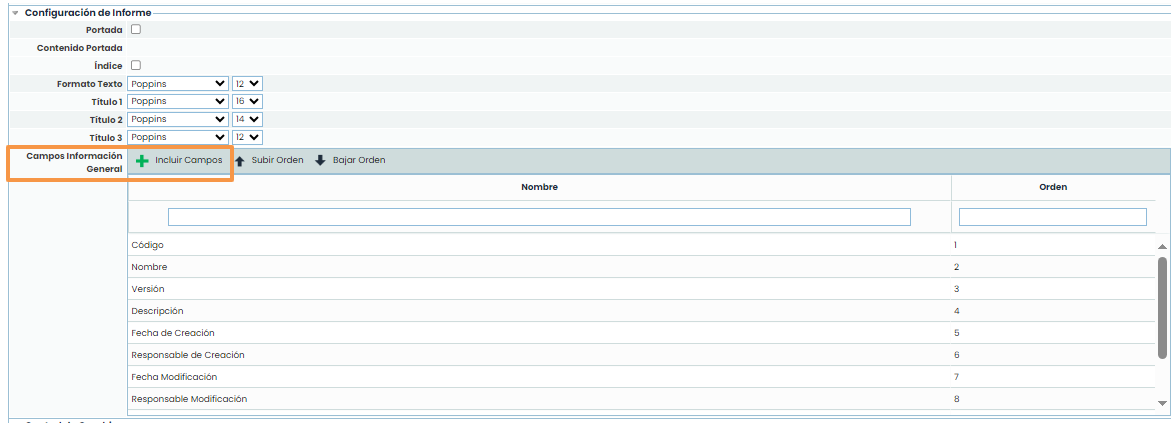This screenshot has height=423, width=1171.
Task: Change the Título 1 size dropdown
Action: click(247, 102)
